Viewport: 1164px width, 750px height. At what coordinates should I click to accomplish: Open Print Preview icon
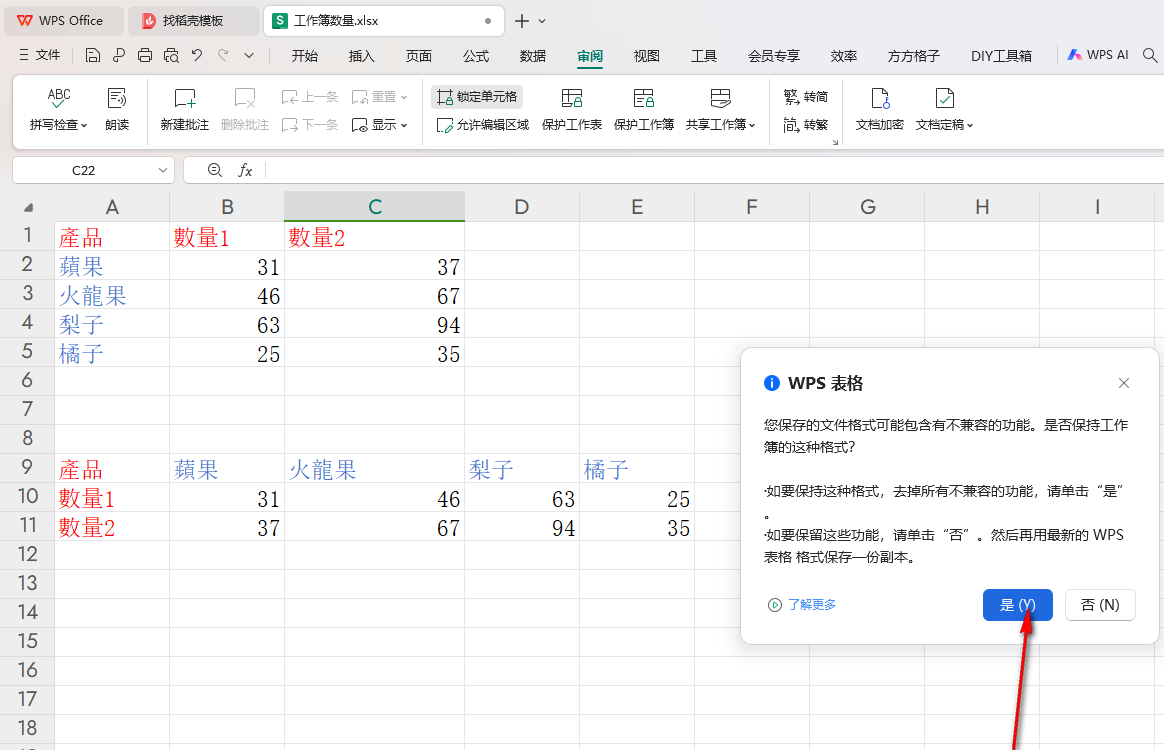(171, 56)
